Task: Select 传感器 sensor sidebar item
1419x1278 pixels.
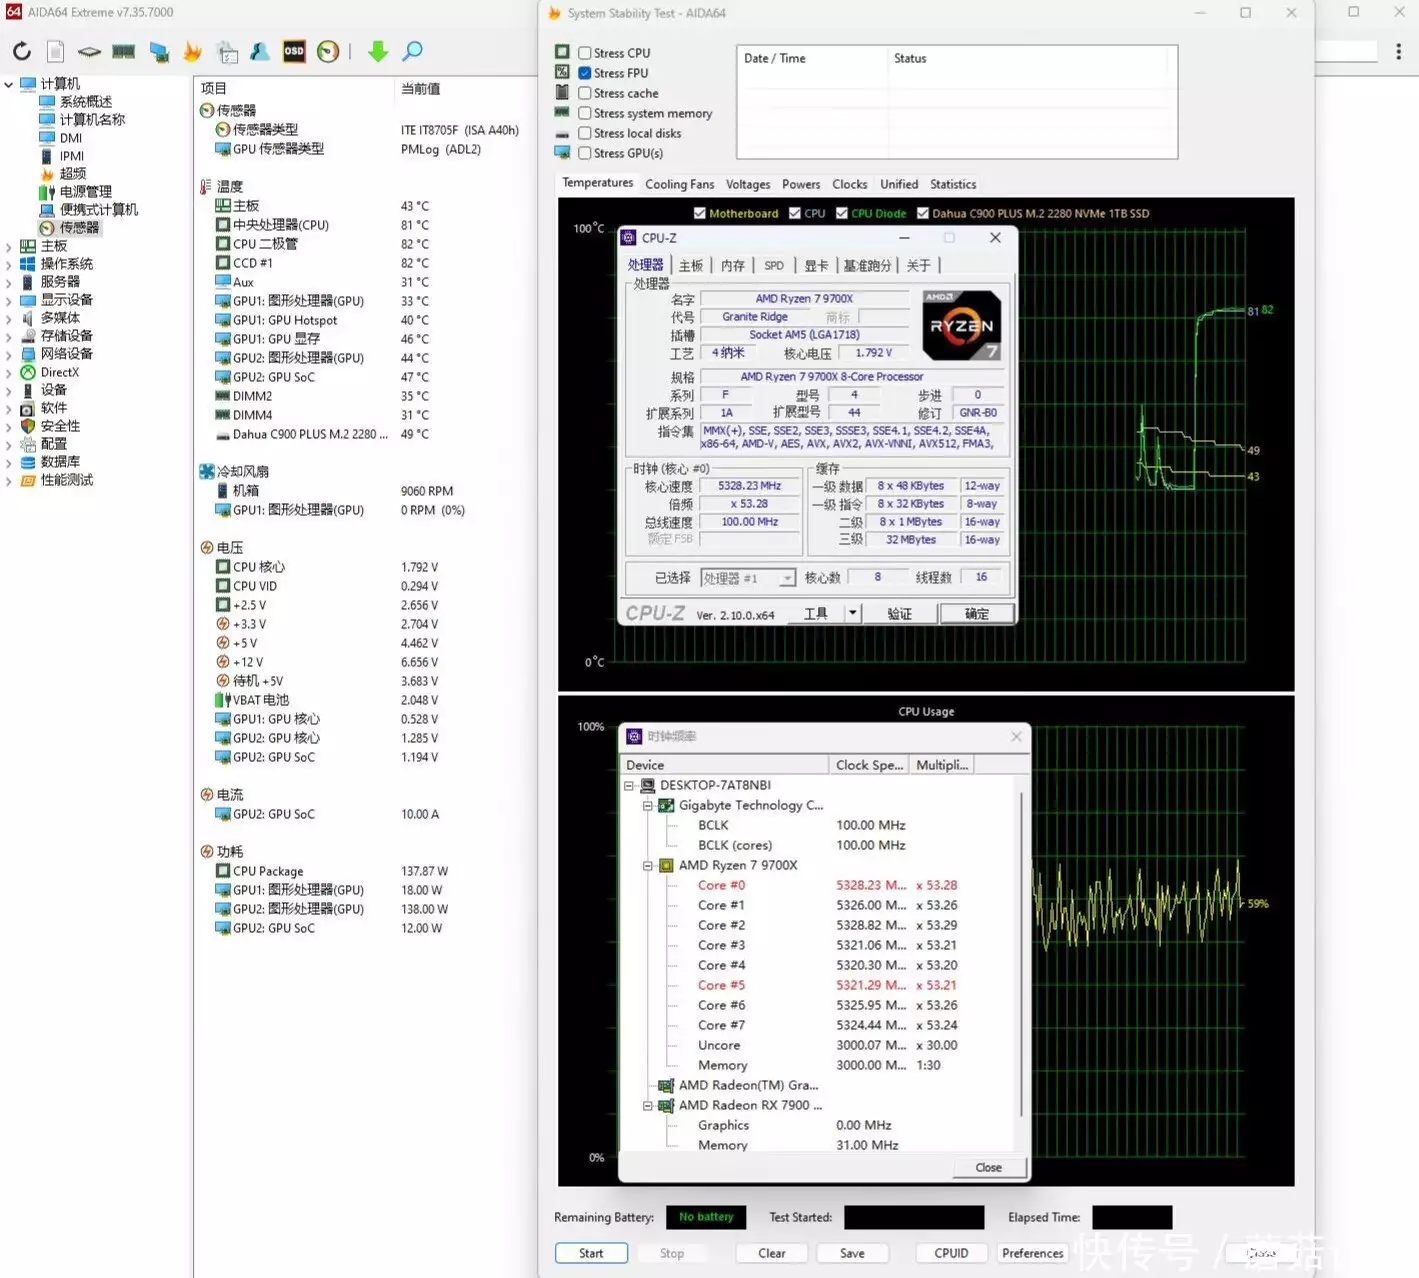Action: point(79,228)
